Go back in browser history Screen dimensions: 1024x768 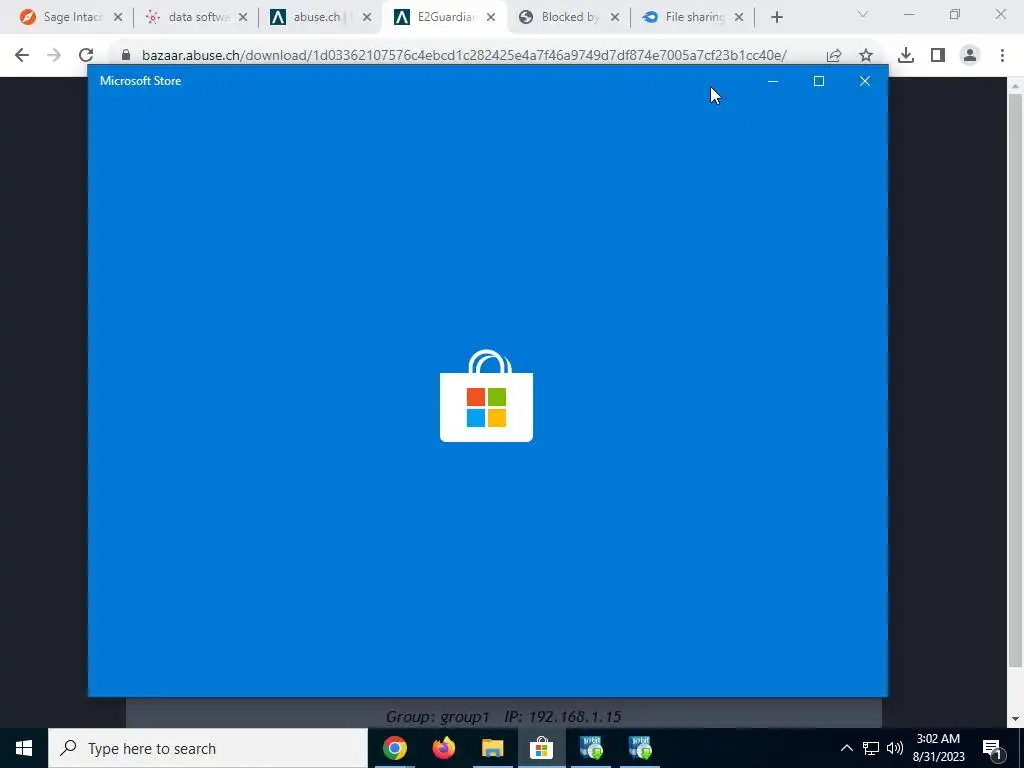click(x=22, y=55)
